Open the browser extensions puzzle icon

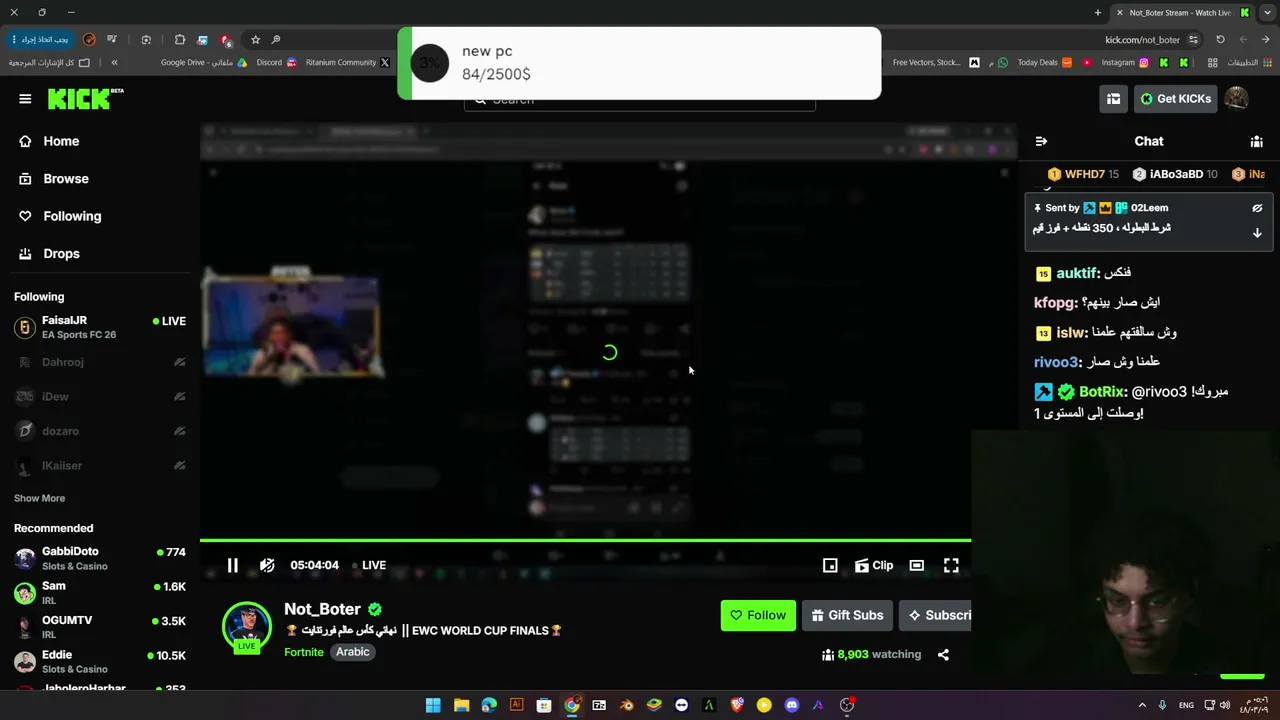pos(180,40)
